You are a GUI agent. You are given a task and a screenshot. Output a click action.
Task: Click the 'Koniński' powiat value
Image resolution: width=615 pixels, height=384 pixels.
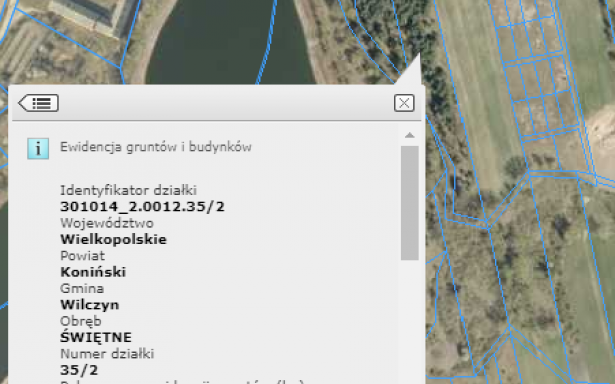pos(93,272)
